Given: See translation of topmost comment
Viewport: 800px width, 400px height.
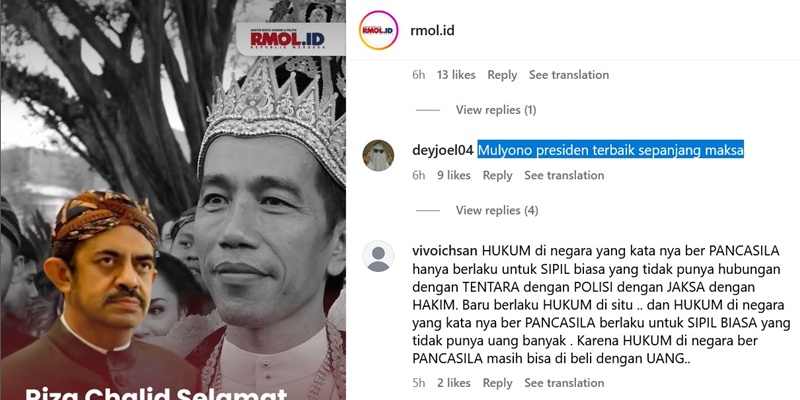Looking at the screenshot, I should pos(569,75).
